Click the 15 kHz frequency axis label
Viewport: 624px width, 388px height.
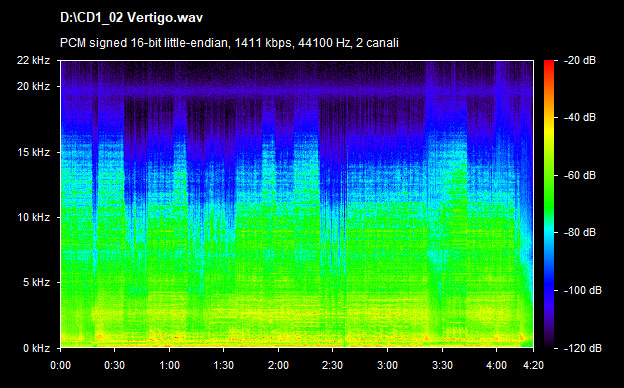[33, 152]
